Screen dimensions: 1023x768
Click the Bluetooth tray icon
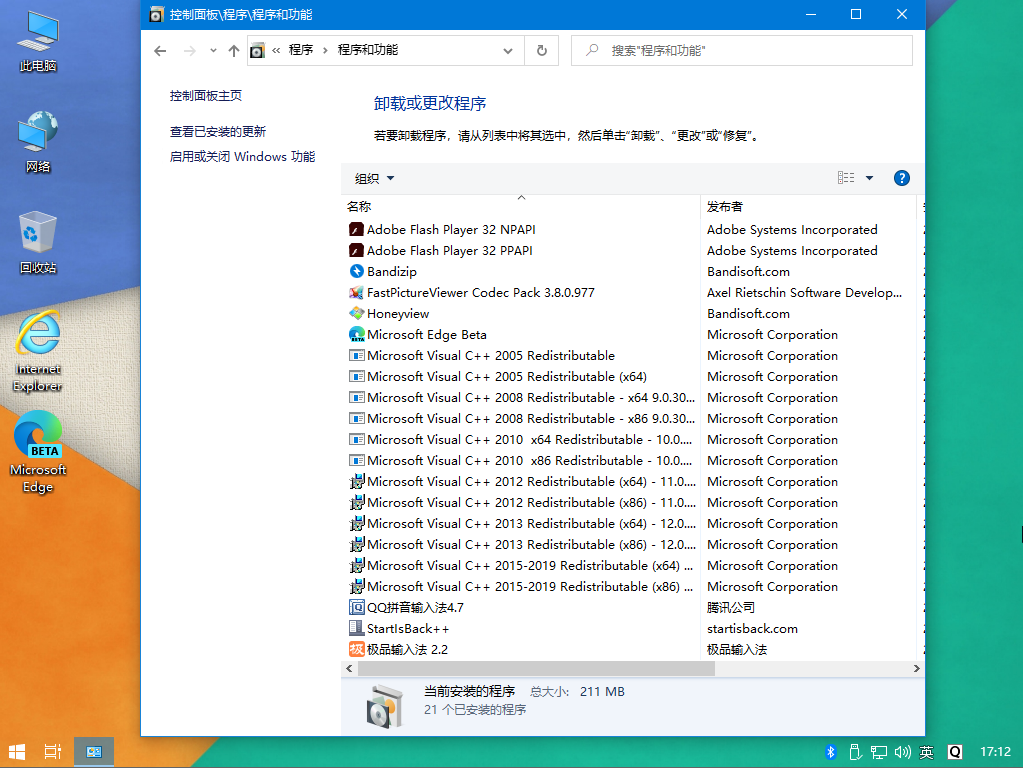831,752
